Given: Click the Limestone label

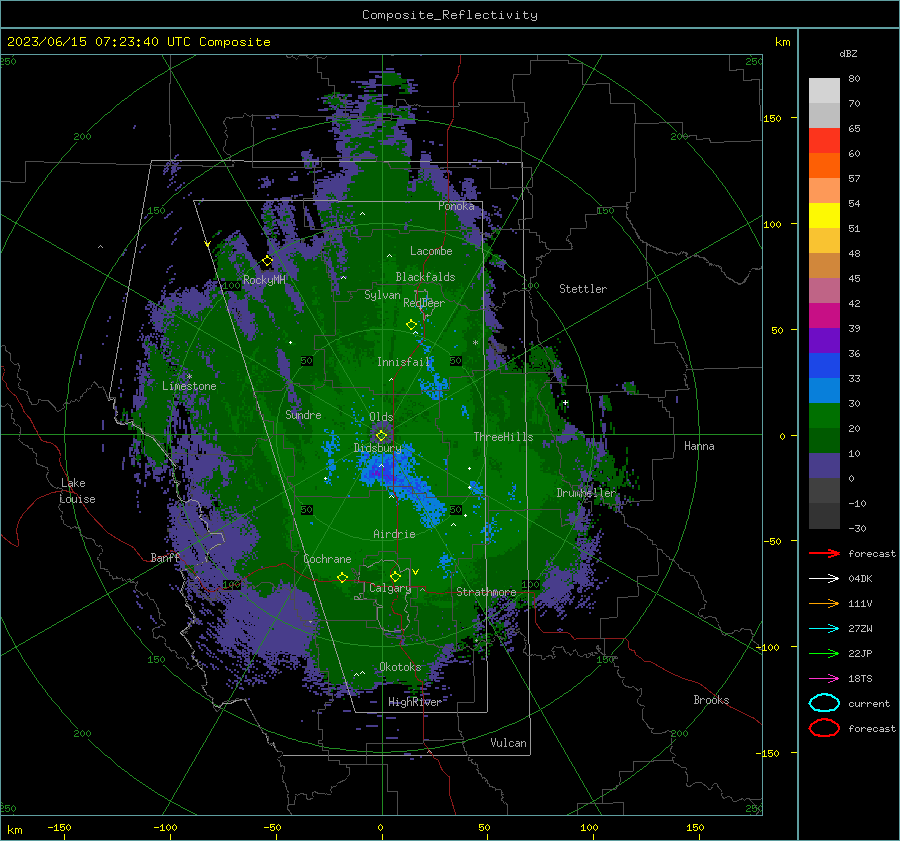Looking at the screenshot, I should (x=189, y=386).
